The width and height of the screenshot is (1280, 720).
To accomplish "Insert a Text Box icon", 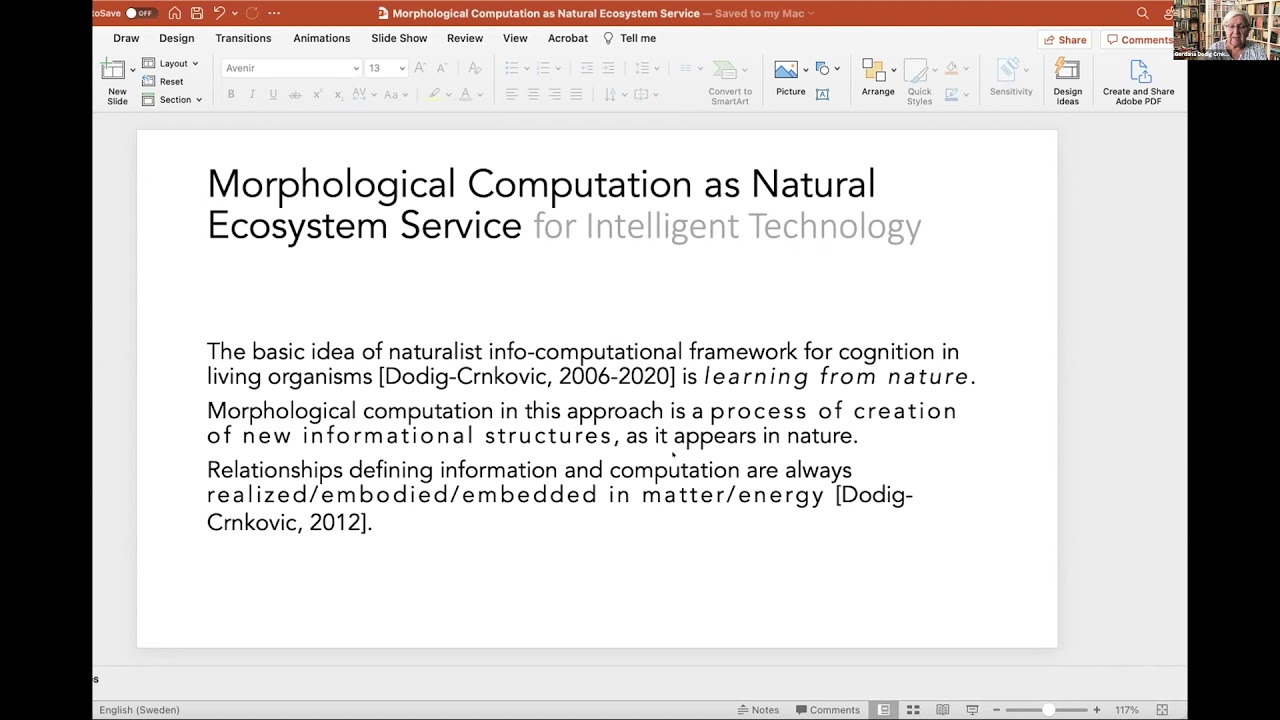I will pyautogui.click(x=822, y=94).
